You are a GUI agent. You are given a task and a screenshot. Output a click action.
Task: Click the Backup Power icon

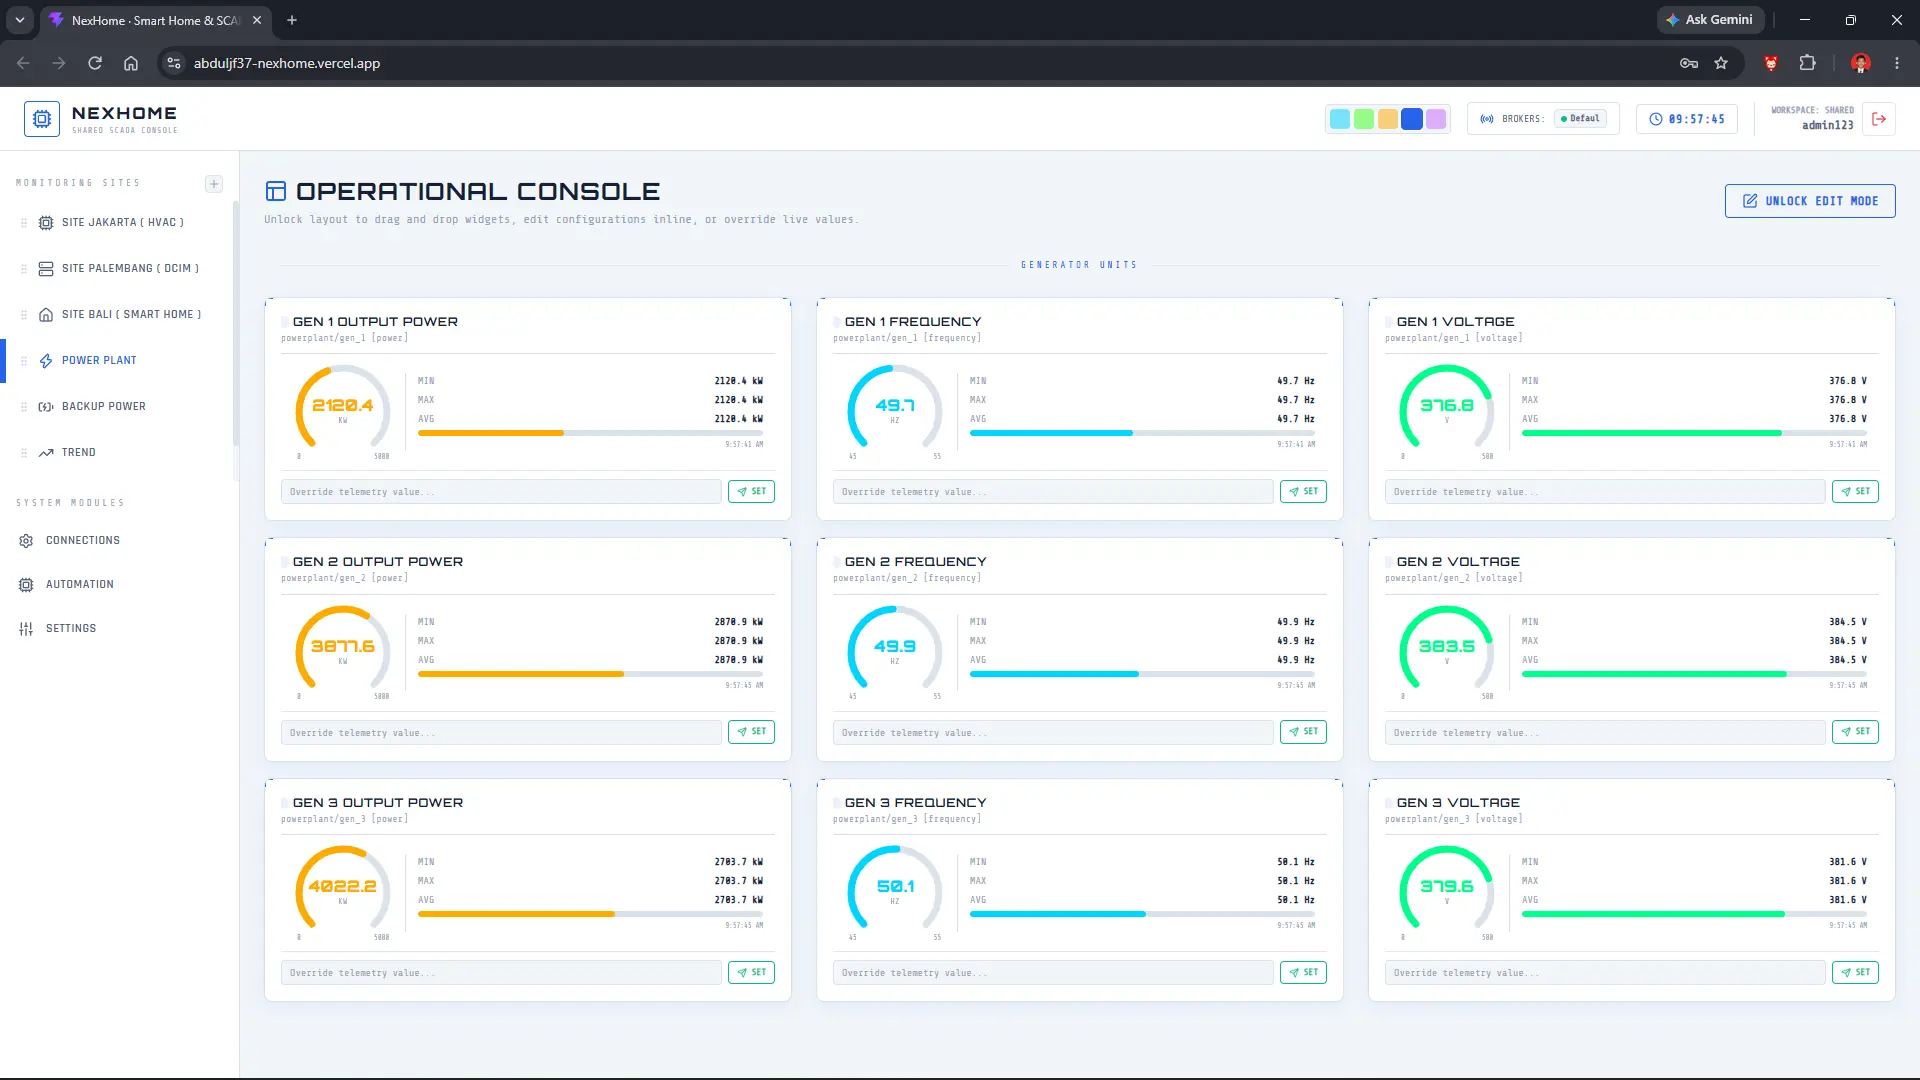(x=46, y=407)
